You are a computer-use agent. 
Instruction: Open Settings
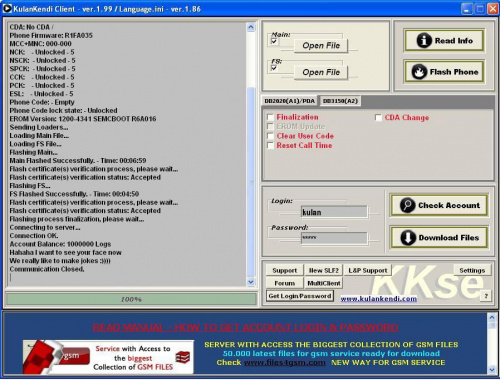click(x=472, y=270)
